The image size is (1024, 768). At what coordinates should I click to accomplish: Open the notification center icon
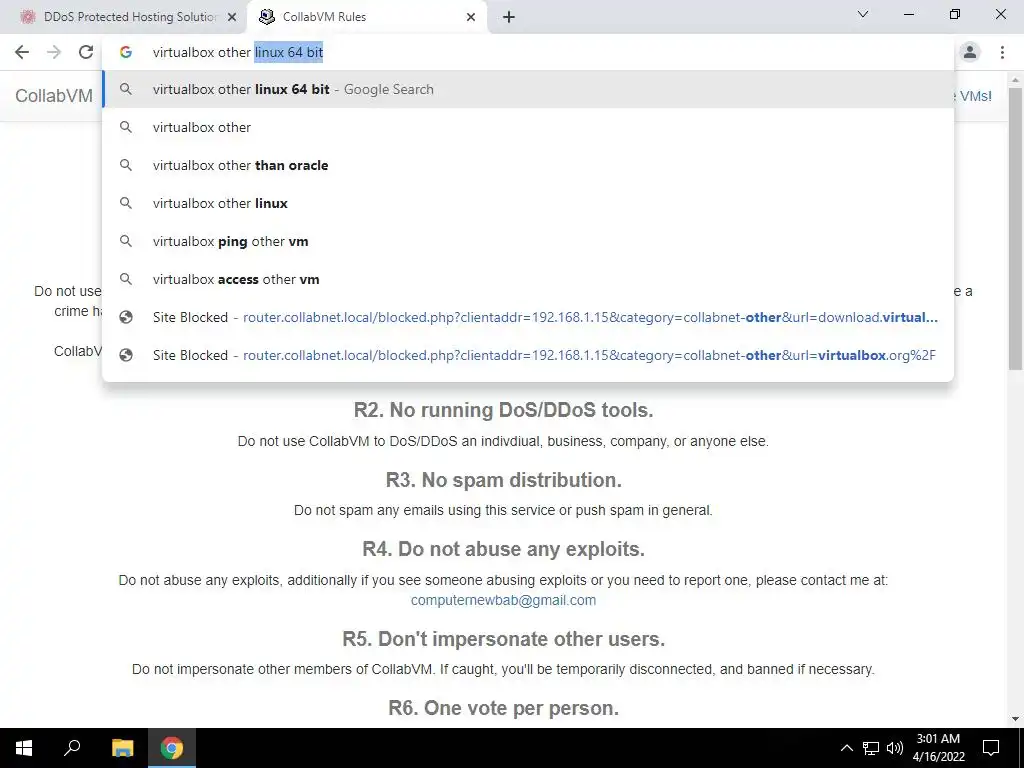click(x=991, y=748)
